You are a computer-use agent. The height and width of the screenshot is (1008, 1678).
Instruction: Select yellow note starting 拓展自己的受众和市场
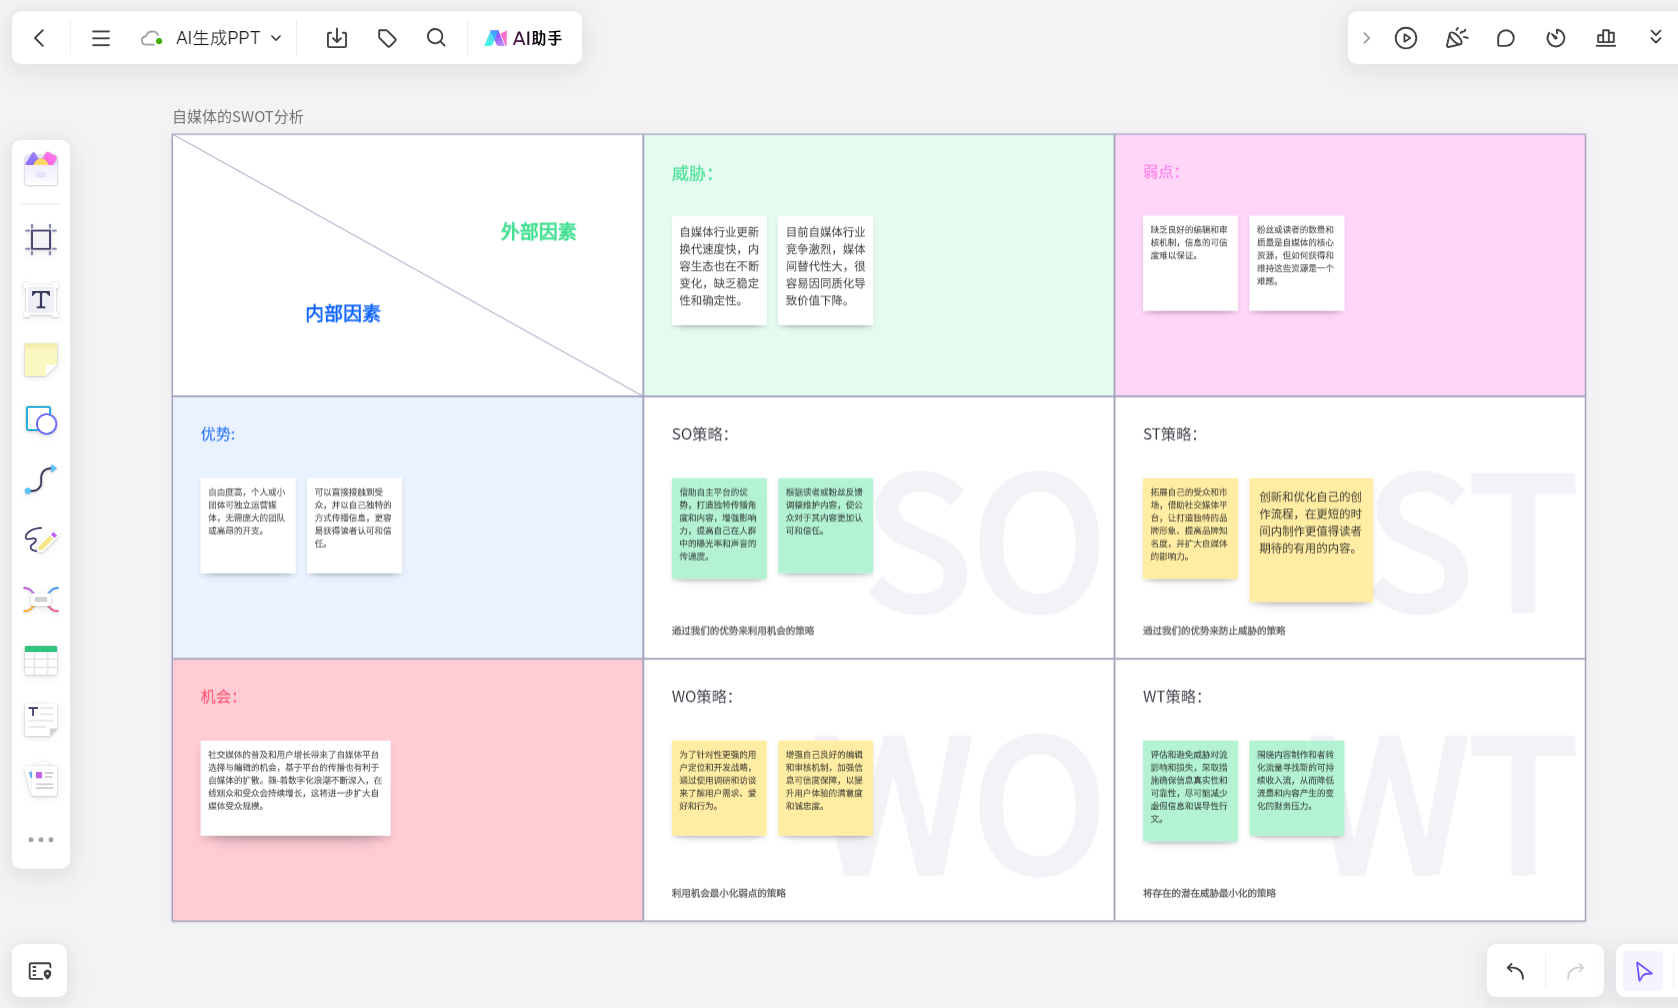click(1190, 528)
